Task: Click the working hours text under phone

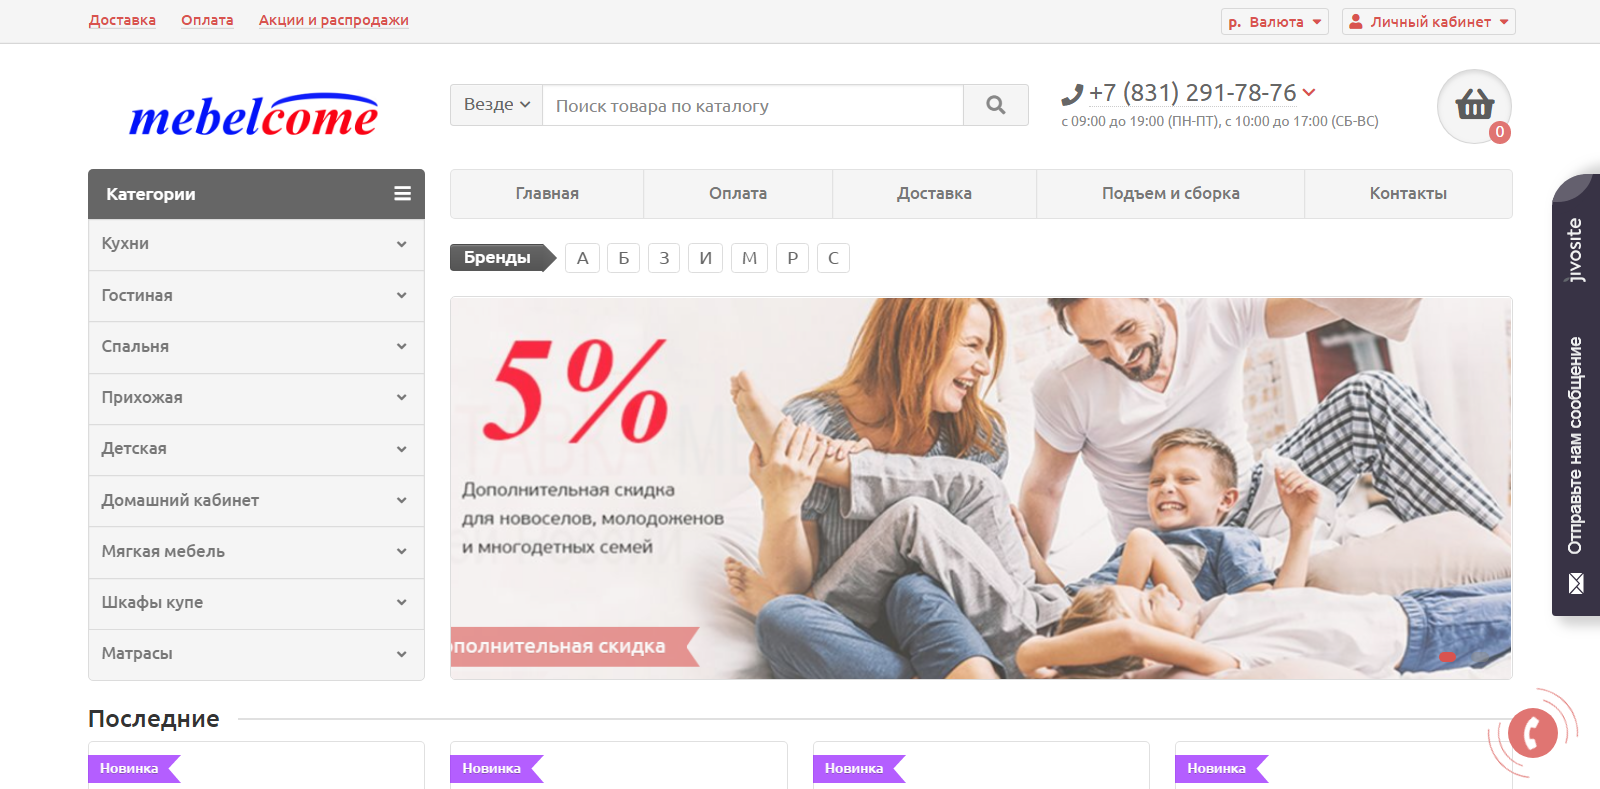Action: [x=1220, y=121]
